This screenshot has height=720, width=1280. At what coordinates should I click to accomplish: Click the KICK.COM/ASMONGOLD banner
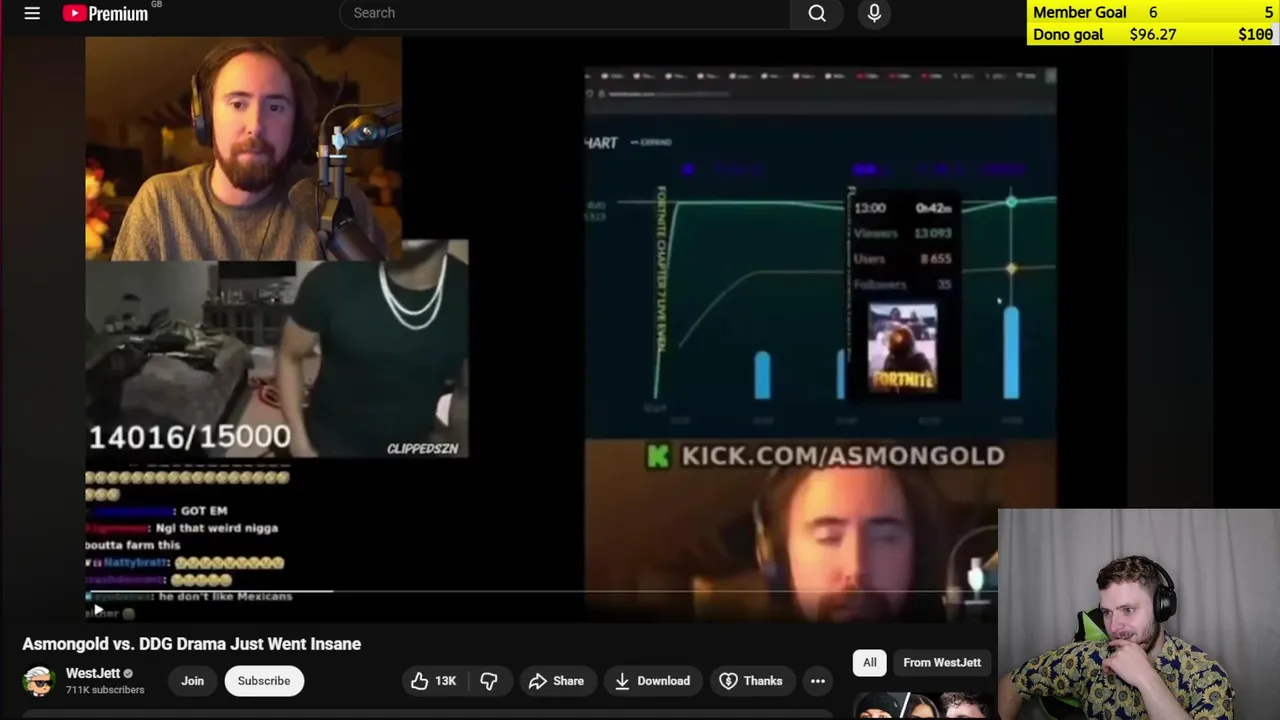(826, 456)
